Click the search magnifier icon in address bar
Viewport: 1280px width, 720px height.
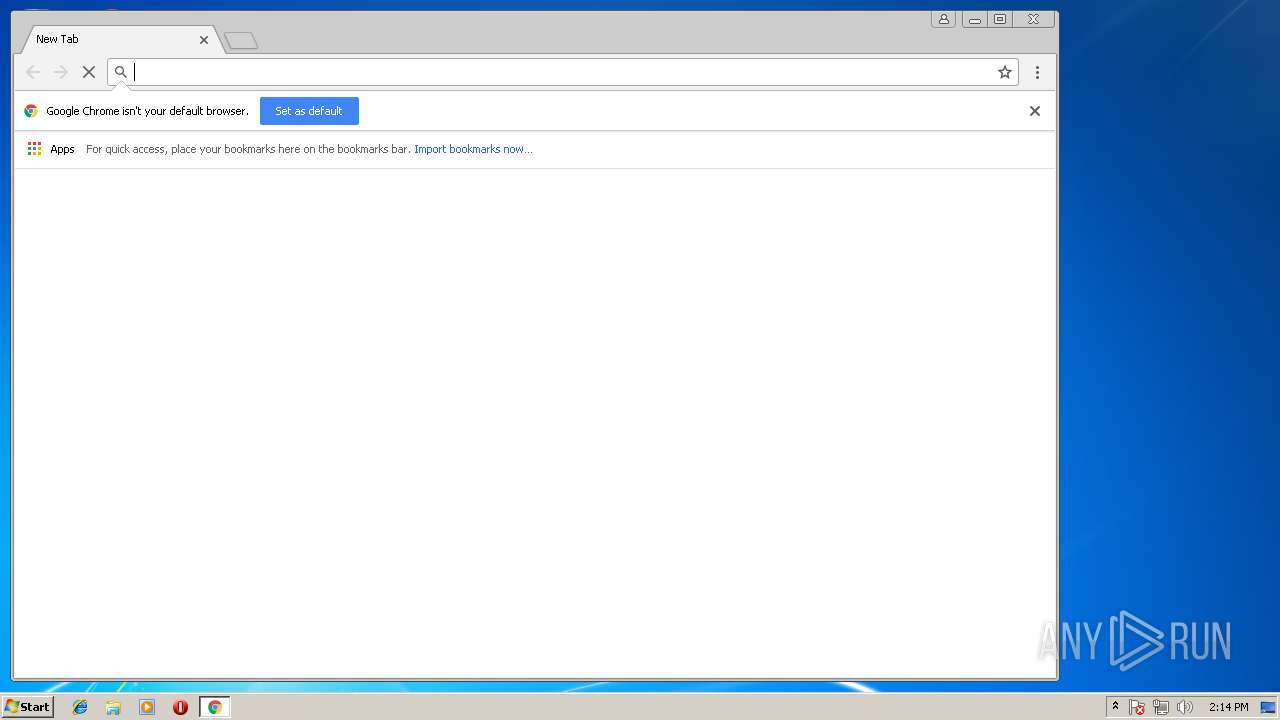point(121,72)
